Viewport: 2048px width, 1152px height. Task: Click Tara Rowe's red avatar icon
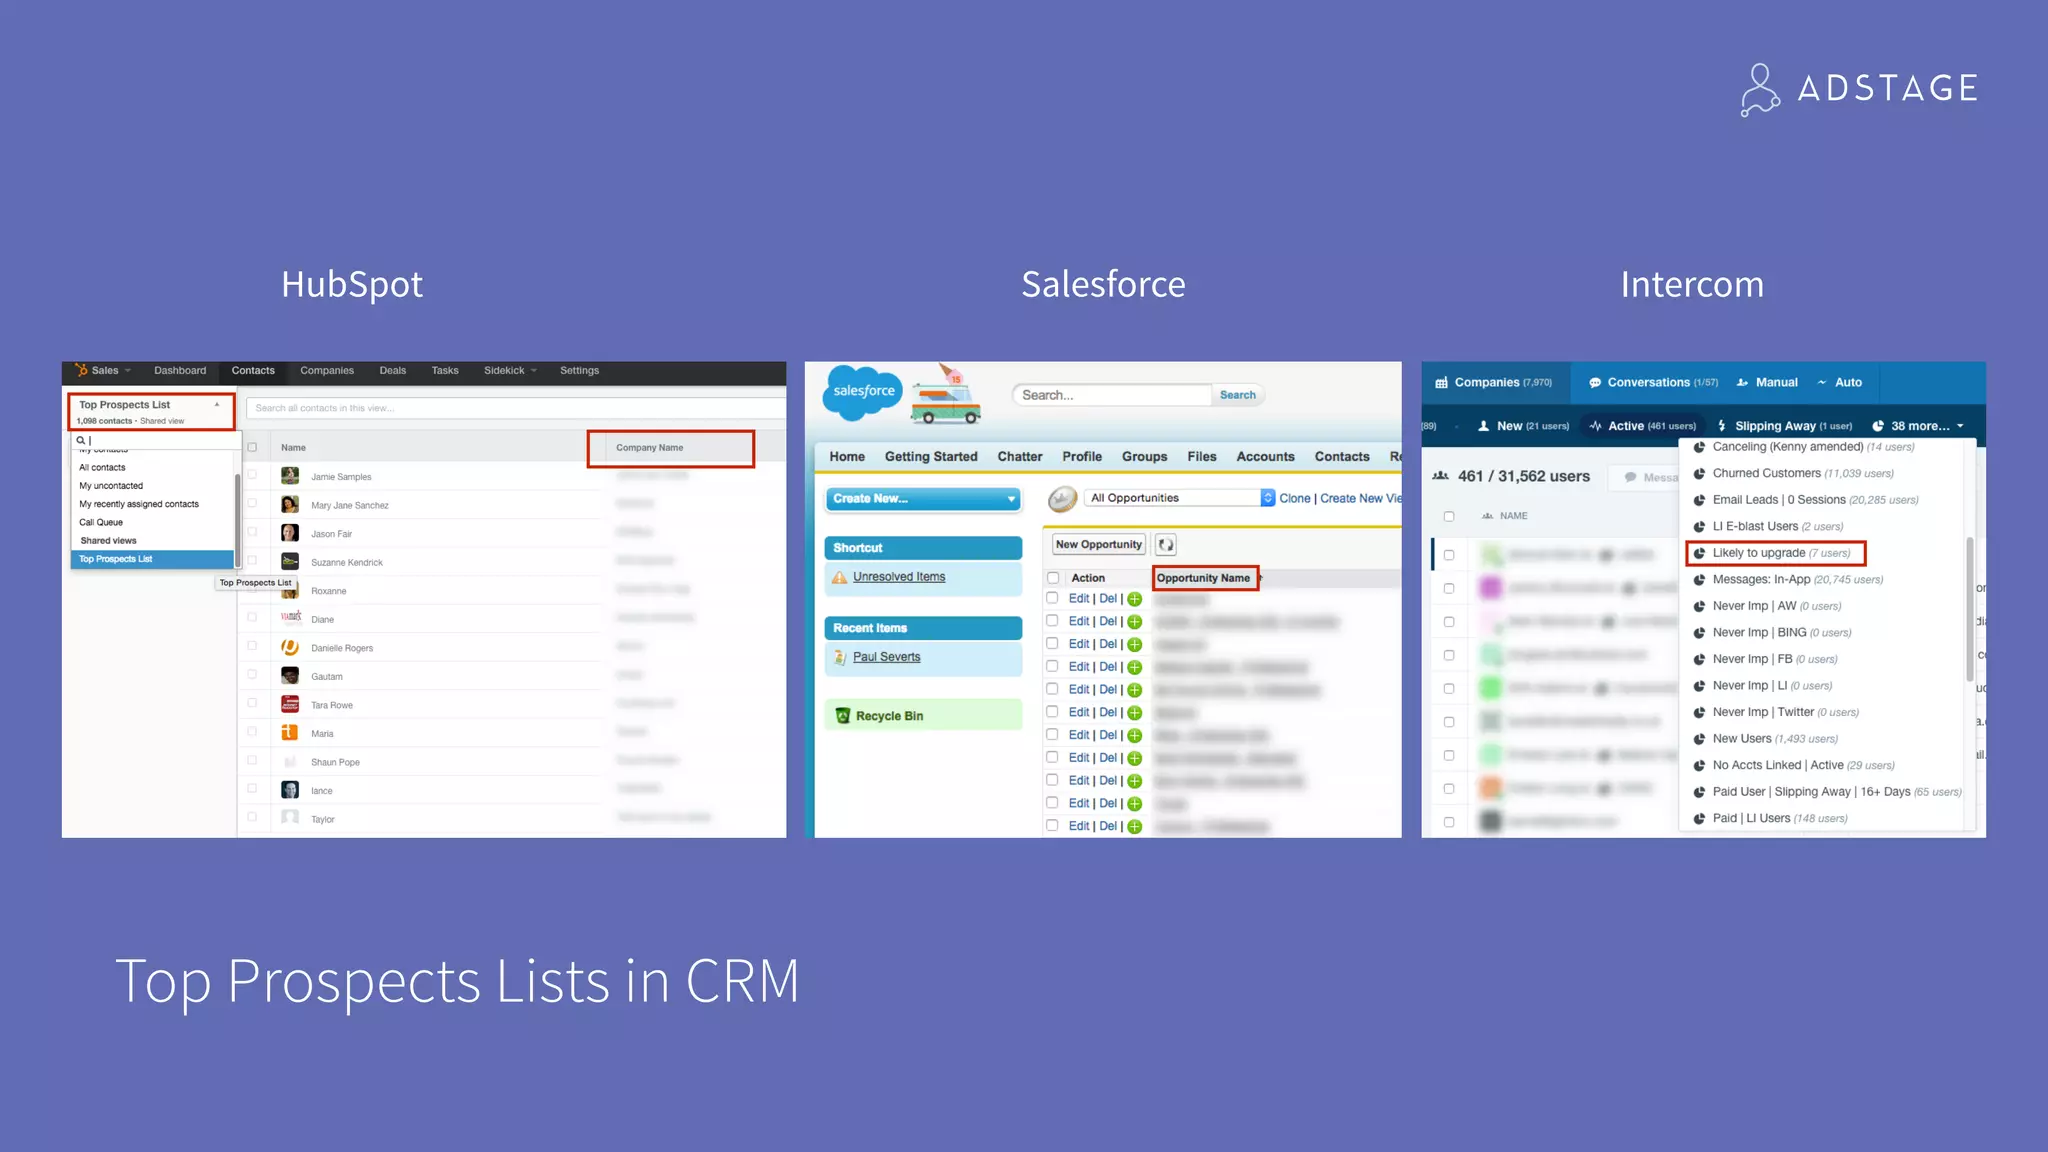pos(290,704)
